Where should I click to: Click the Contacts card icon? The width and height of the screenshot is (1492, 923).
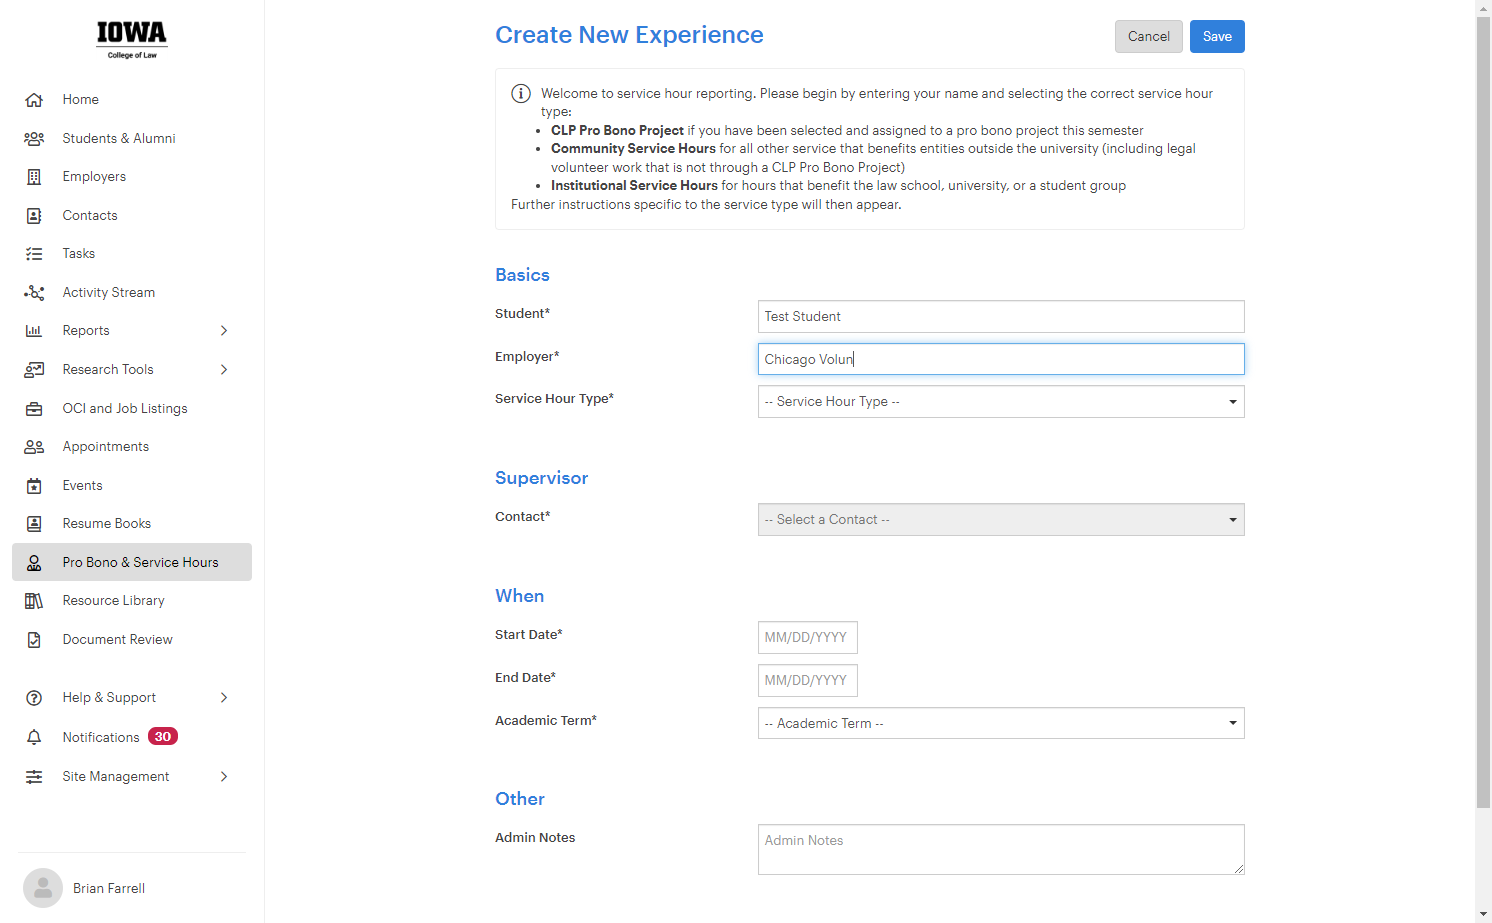(x=34, y=216)
